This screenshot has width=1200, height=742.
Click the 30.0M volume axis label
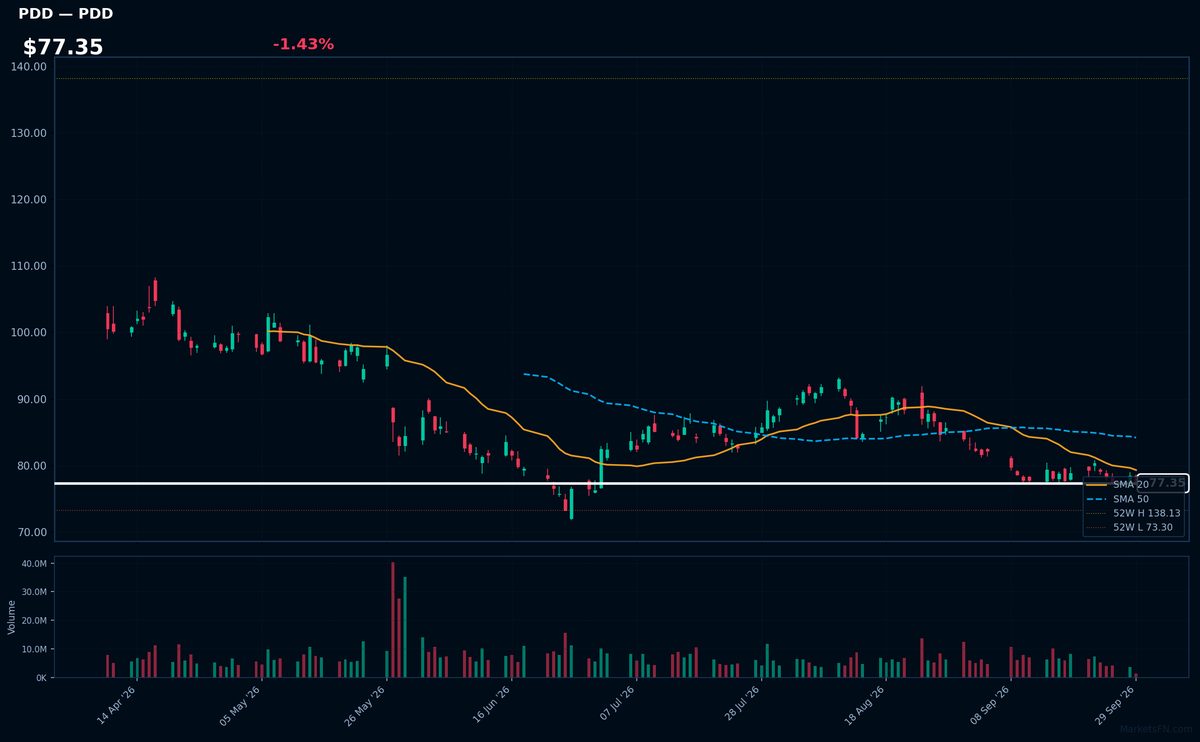tap(33, 592)
